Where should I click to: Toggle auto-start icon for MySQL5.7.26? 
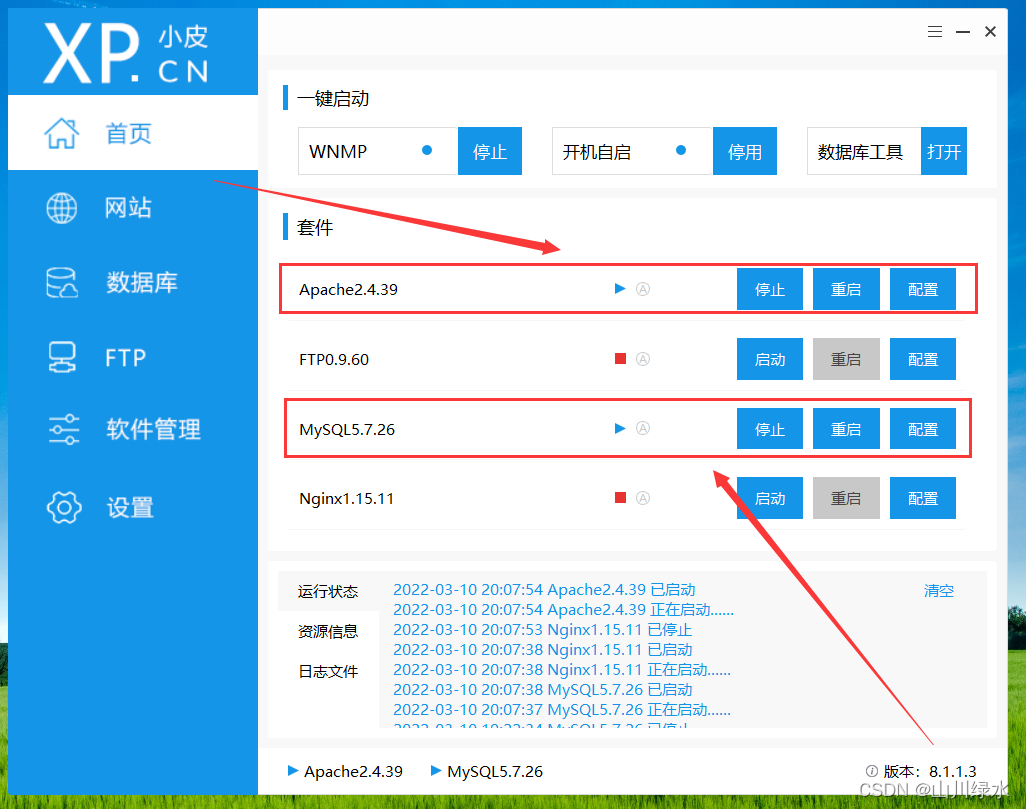tap(643, 428)
